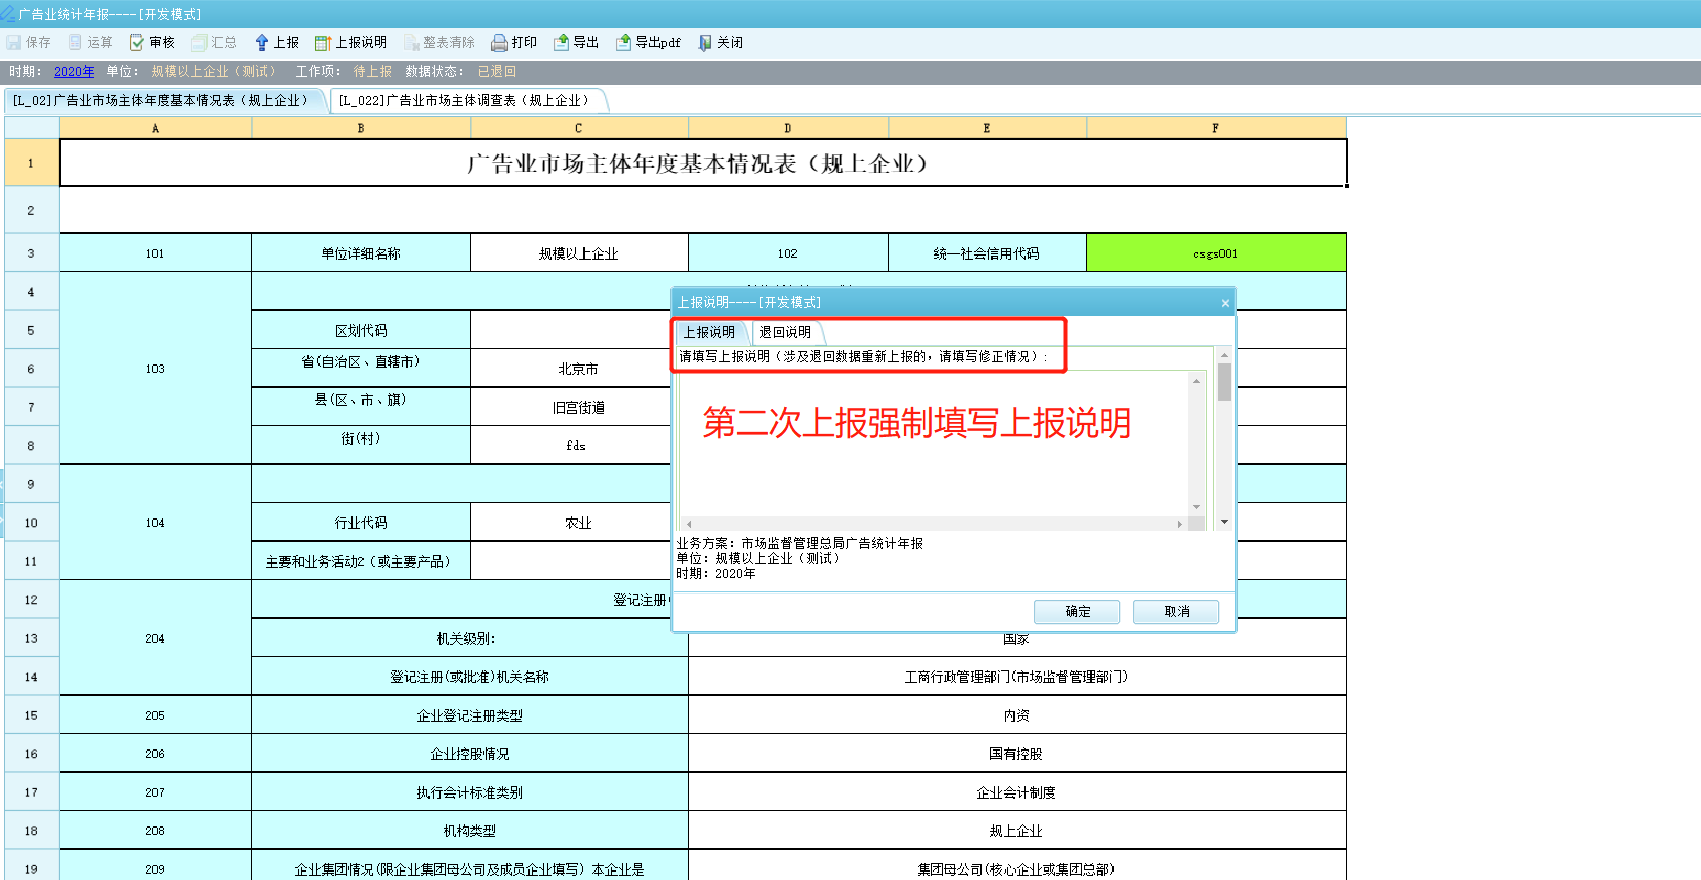Click the 打印 (print) icon
Screen dimensions: 1701x880
tap(499, 43)
